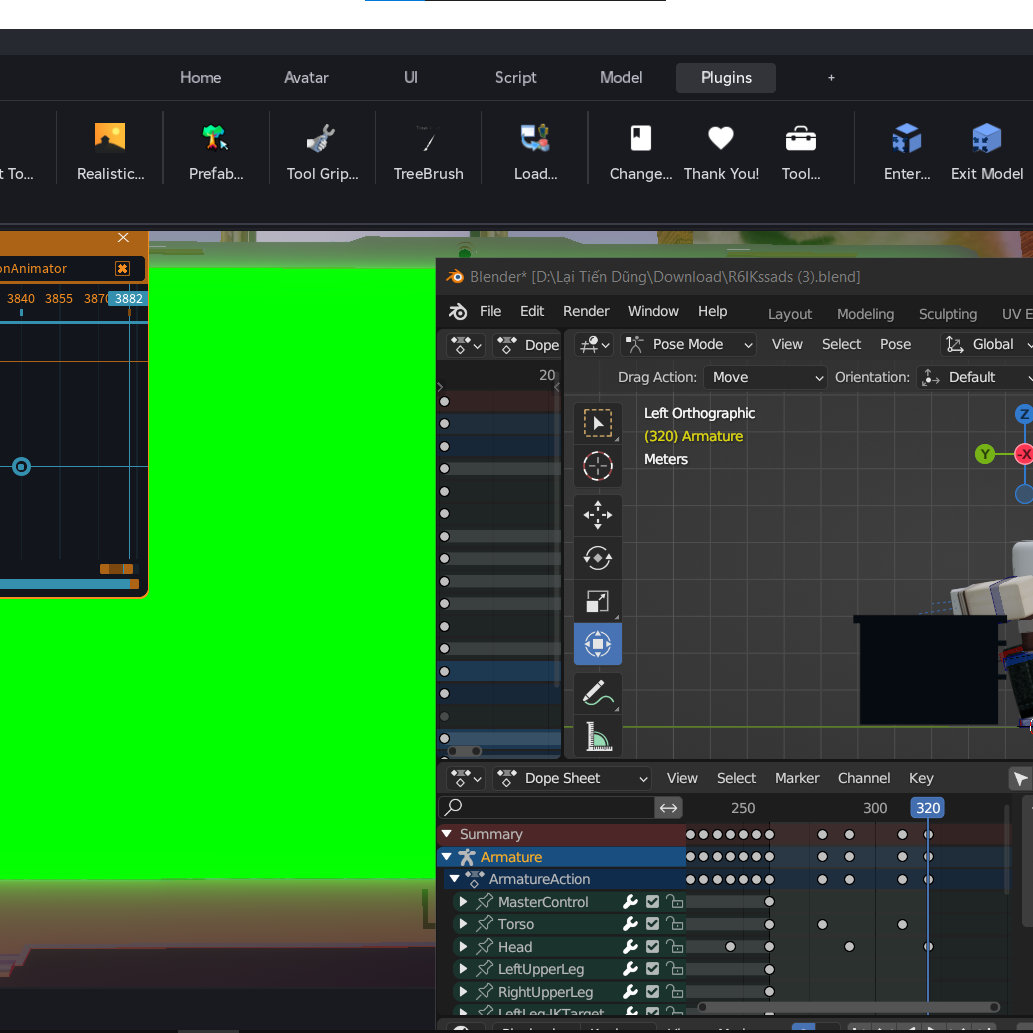Open the Marker menu in Dope Sheet
This screenshot has width=1033, height=1033.
pyautogui.click(x=796, y=778)
